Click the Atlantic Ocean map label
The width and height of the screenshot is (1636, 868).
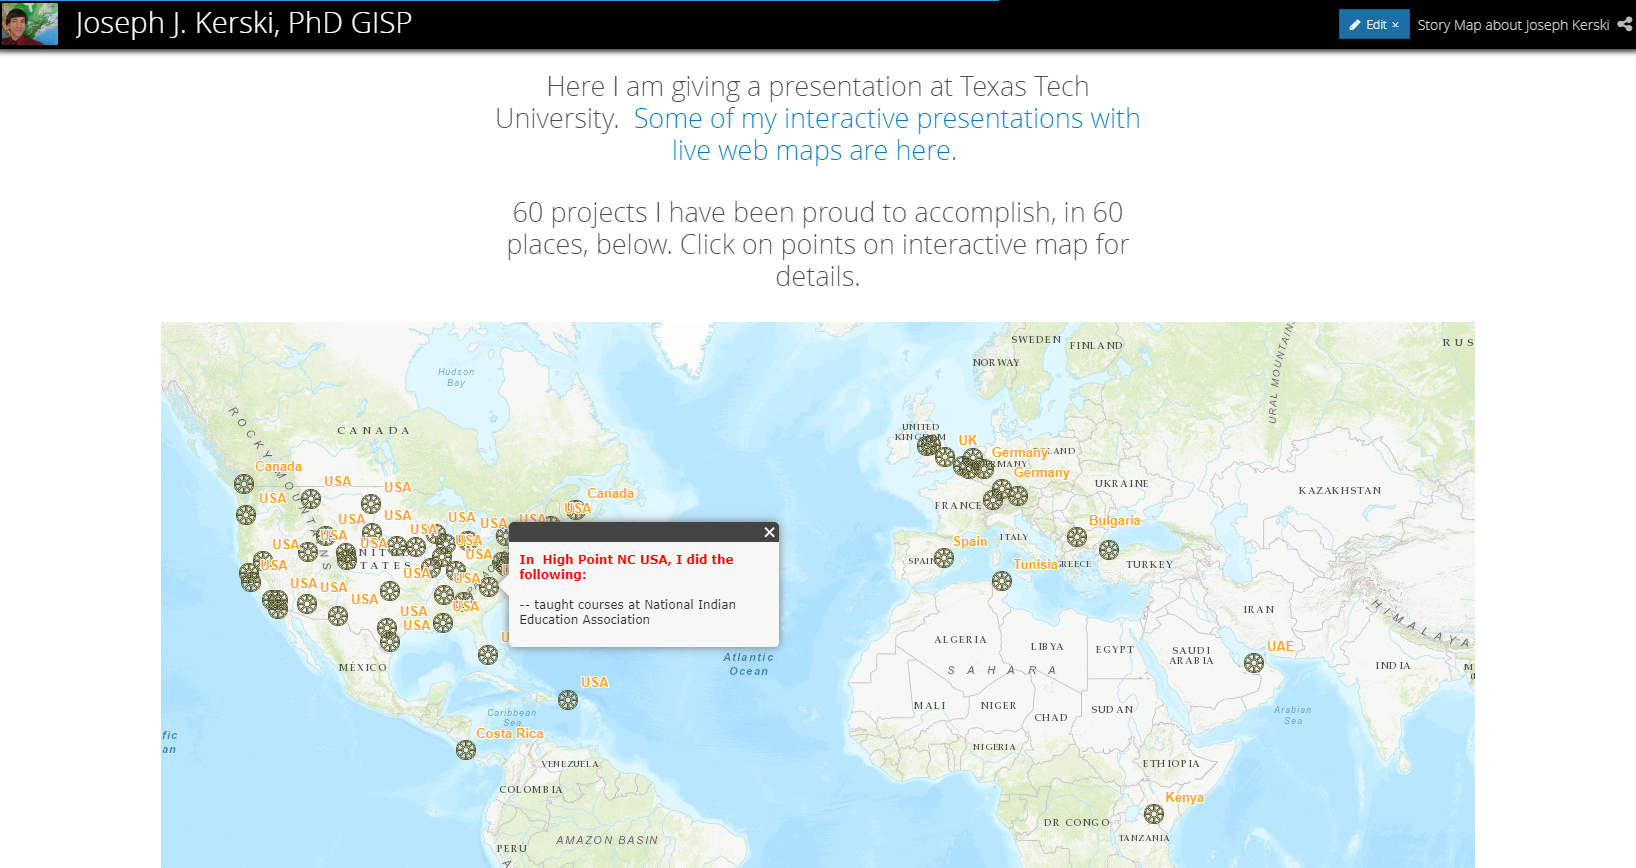click(x=749, y=664)
